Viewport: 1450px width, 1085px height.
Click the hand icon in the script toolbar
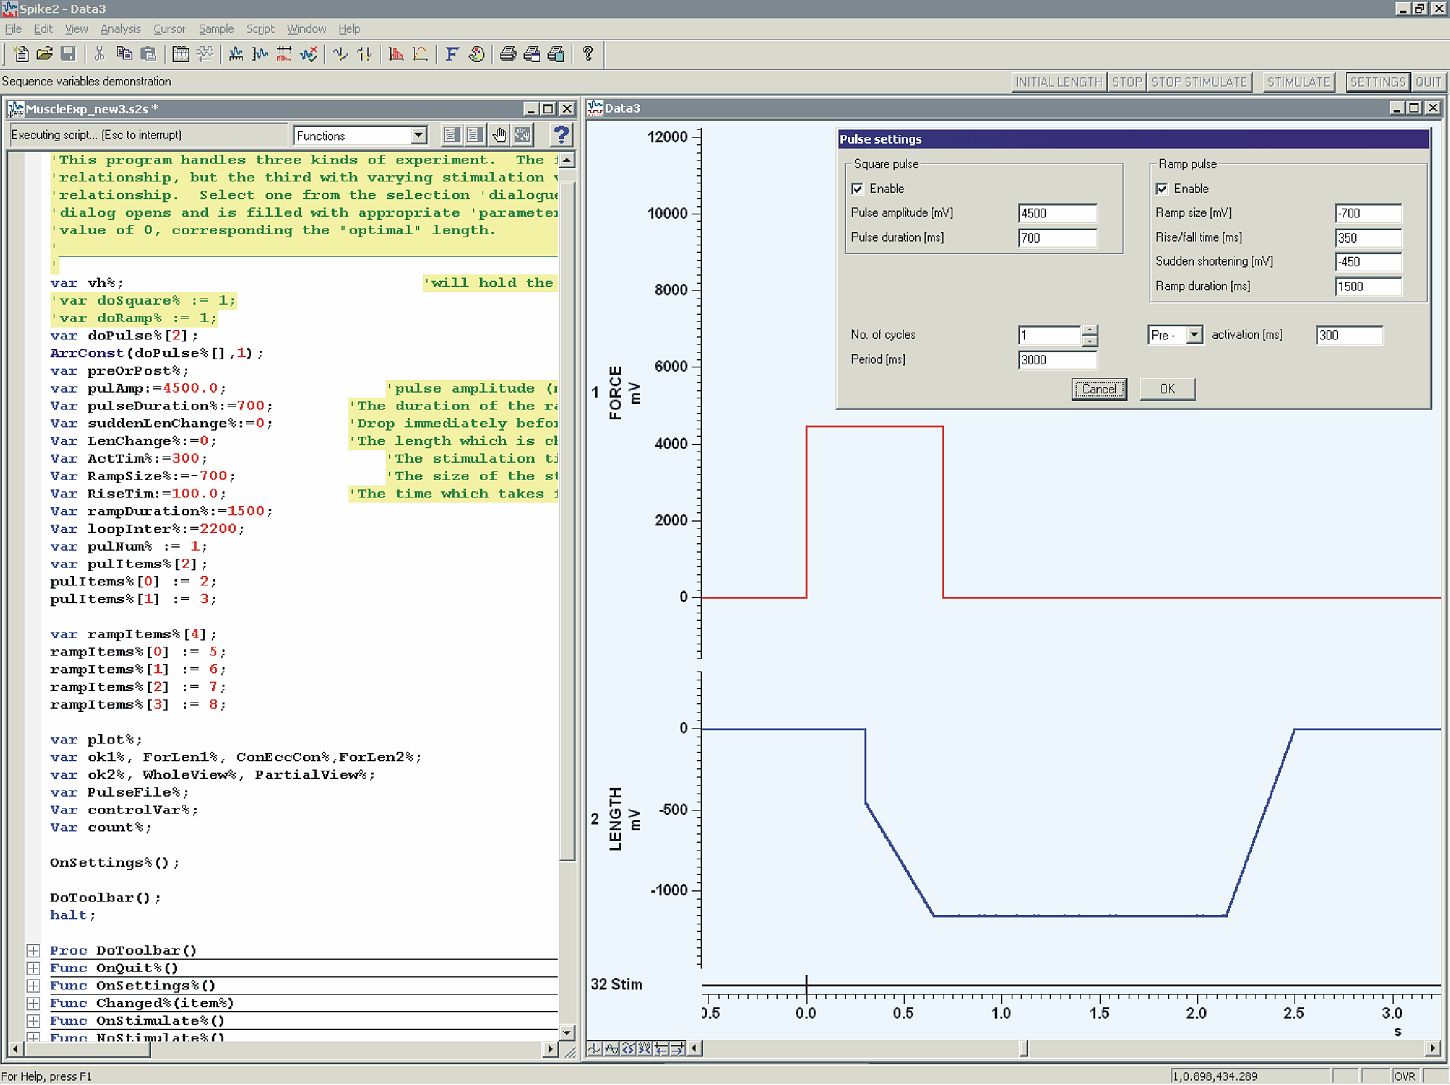pos(501,135)
